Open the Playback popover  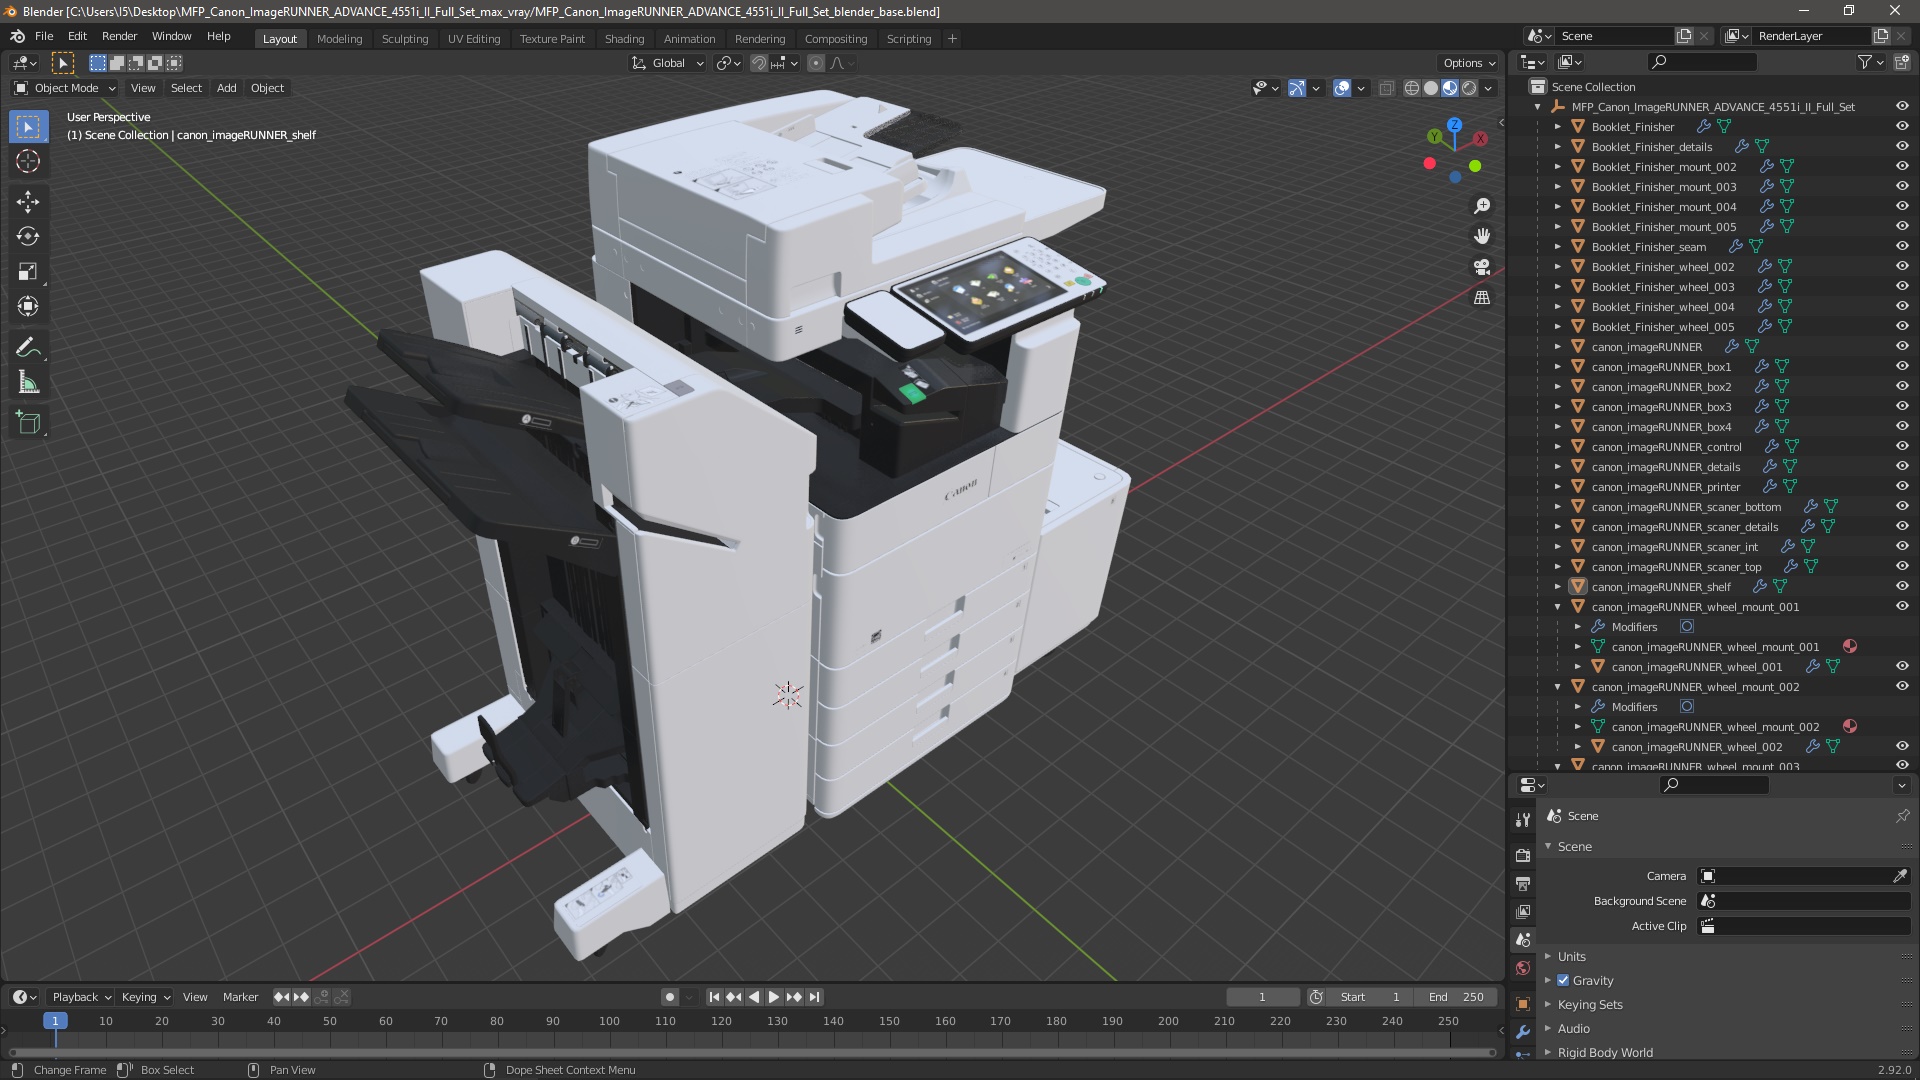(x=81, y=997)
